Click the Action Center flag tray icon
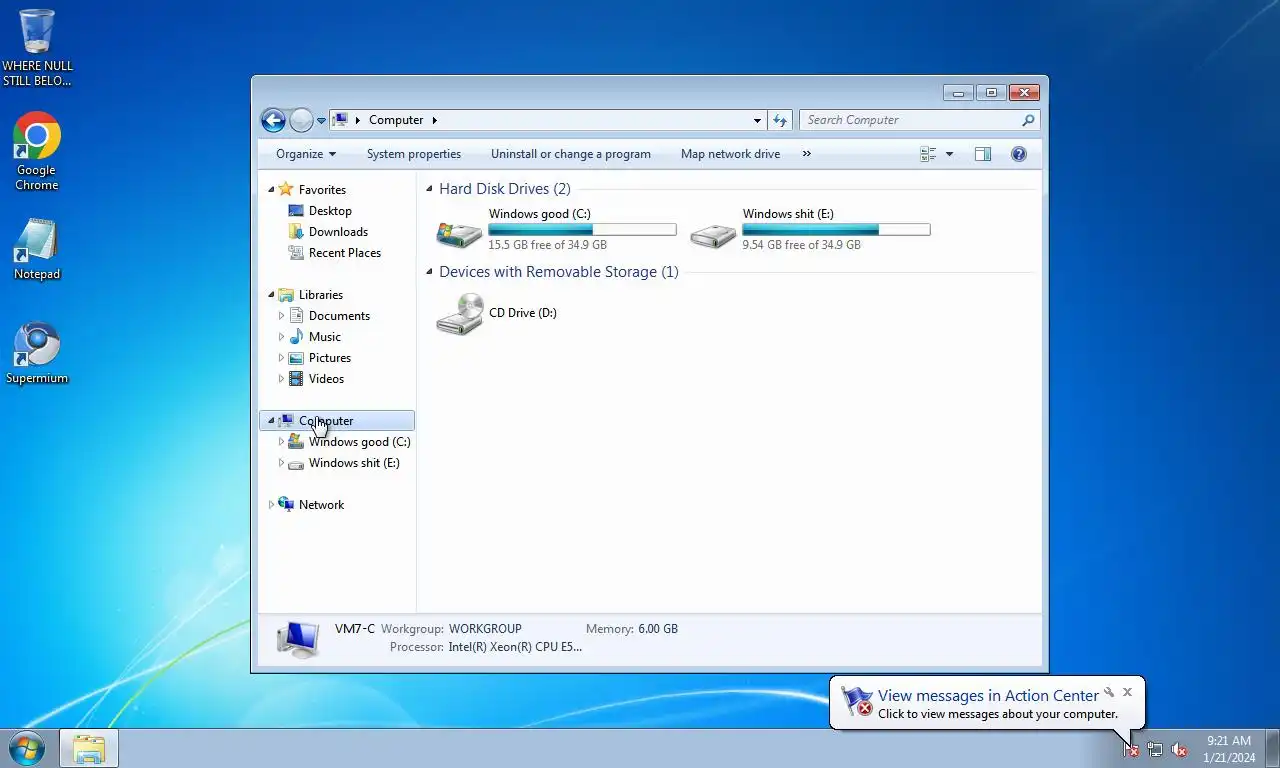The image size is (1280, 768). [x=1131, y=749]
